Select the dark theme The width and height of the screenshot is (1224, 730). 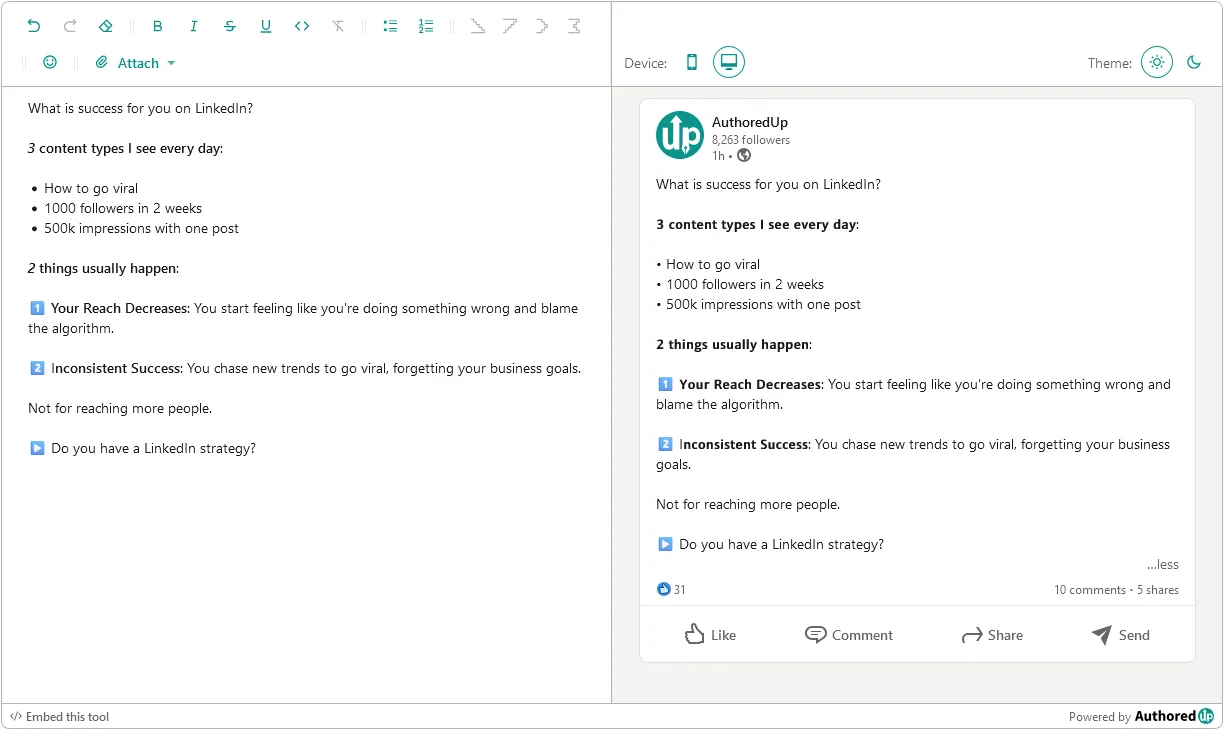pyautogui.click(x=1194, y=62)
